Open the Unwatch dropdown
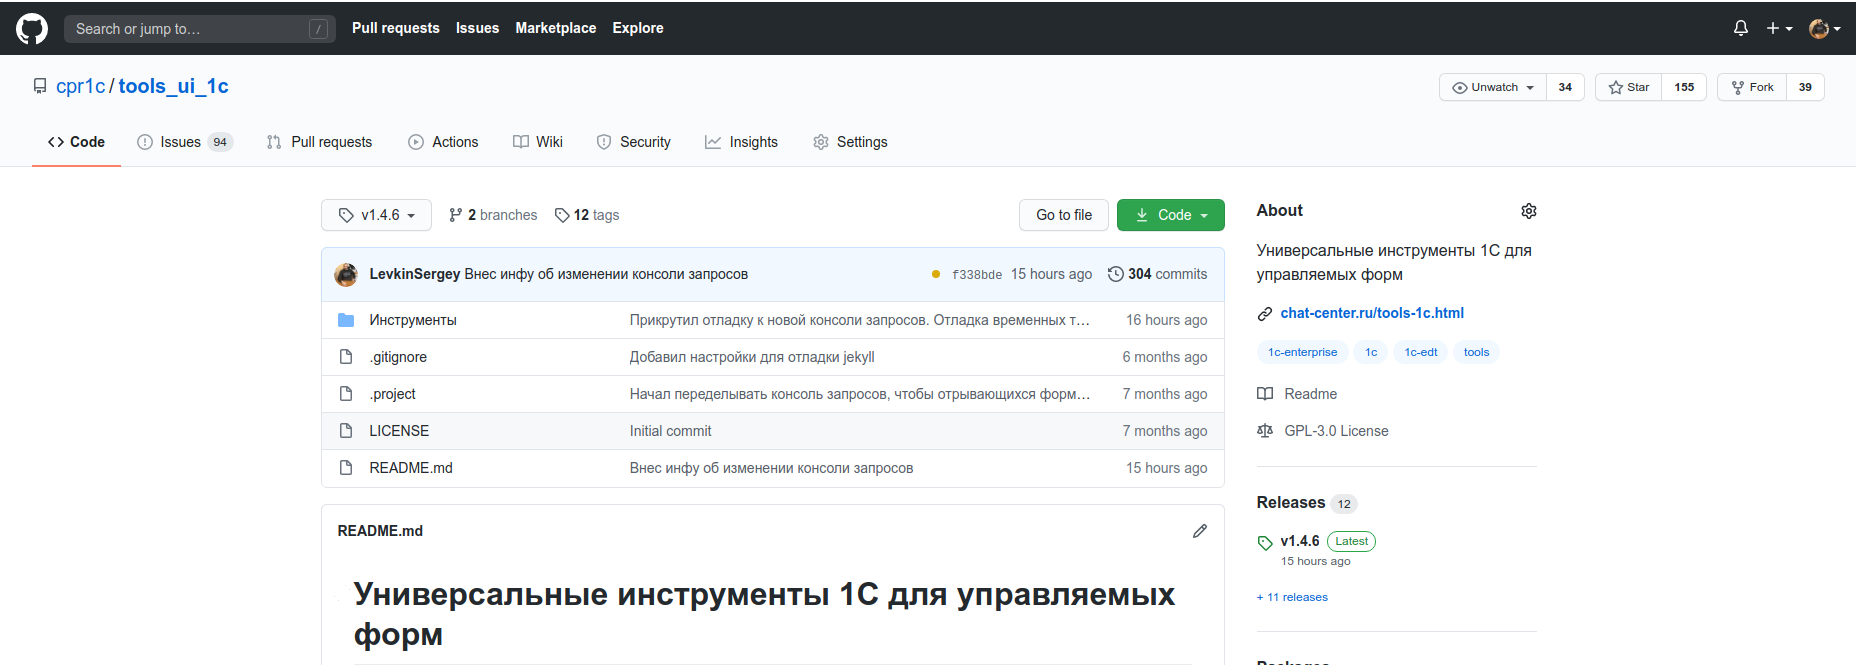The height and width of the screenshot is (665, 1856). pos(1493,87)
